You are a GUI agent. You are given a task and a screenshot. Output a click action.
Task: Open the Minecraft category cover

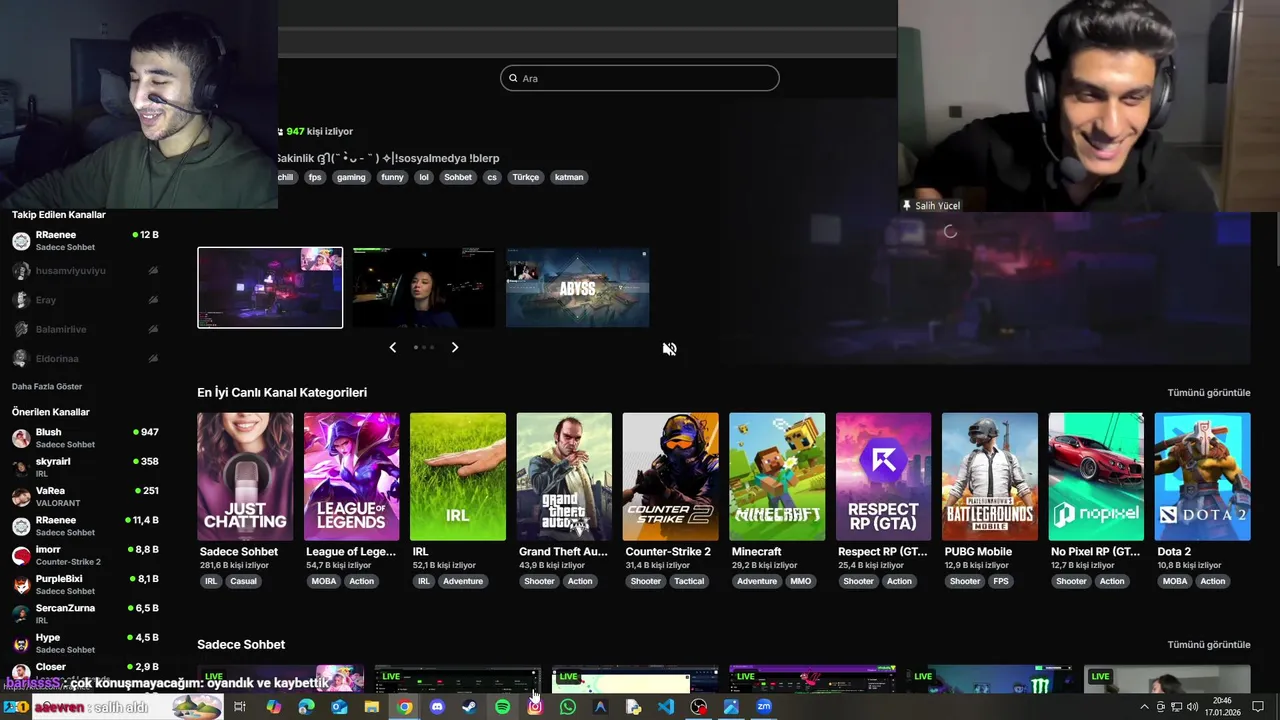777,477
